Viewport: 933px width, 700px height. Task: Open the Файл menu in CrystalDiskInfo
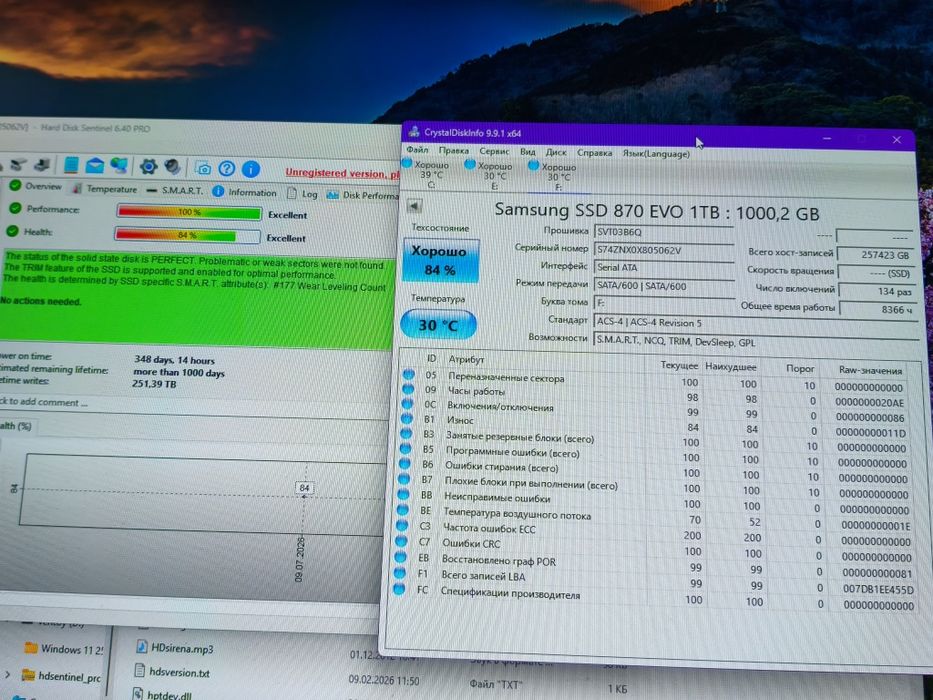click(418, 150)
